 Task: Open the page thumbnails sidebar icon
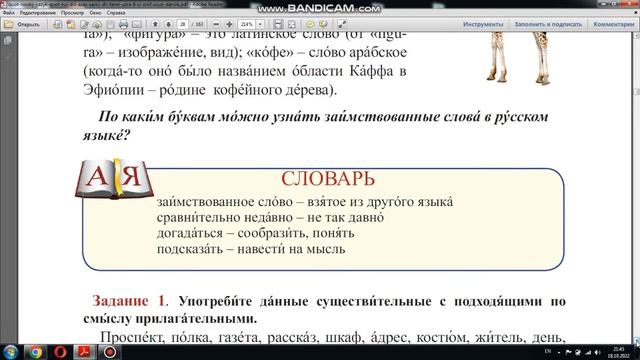pos(7,40)
